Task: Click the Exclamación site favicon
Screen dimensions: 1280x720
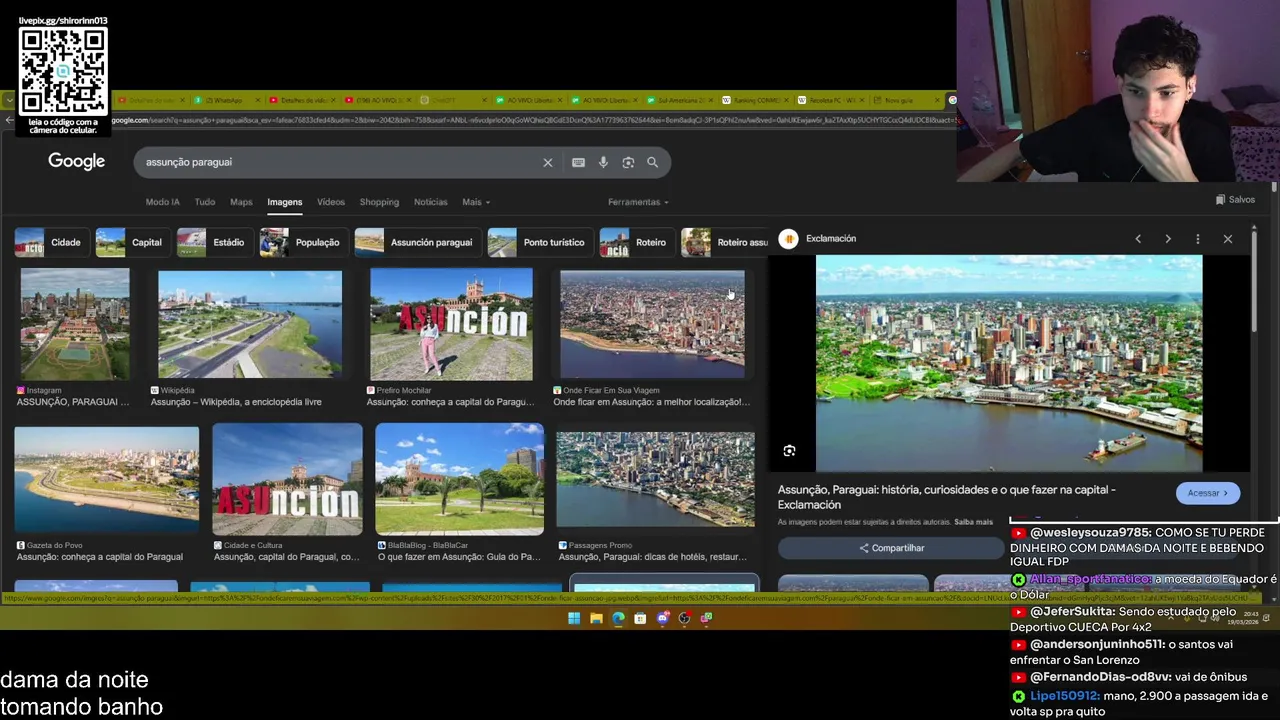Action: click(x=789, y=238)
